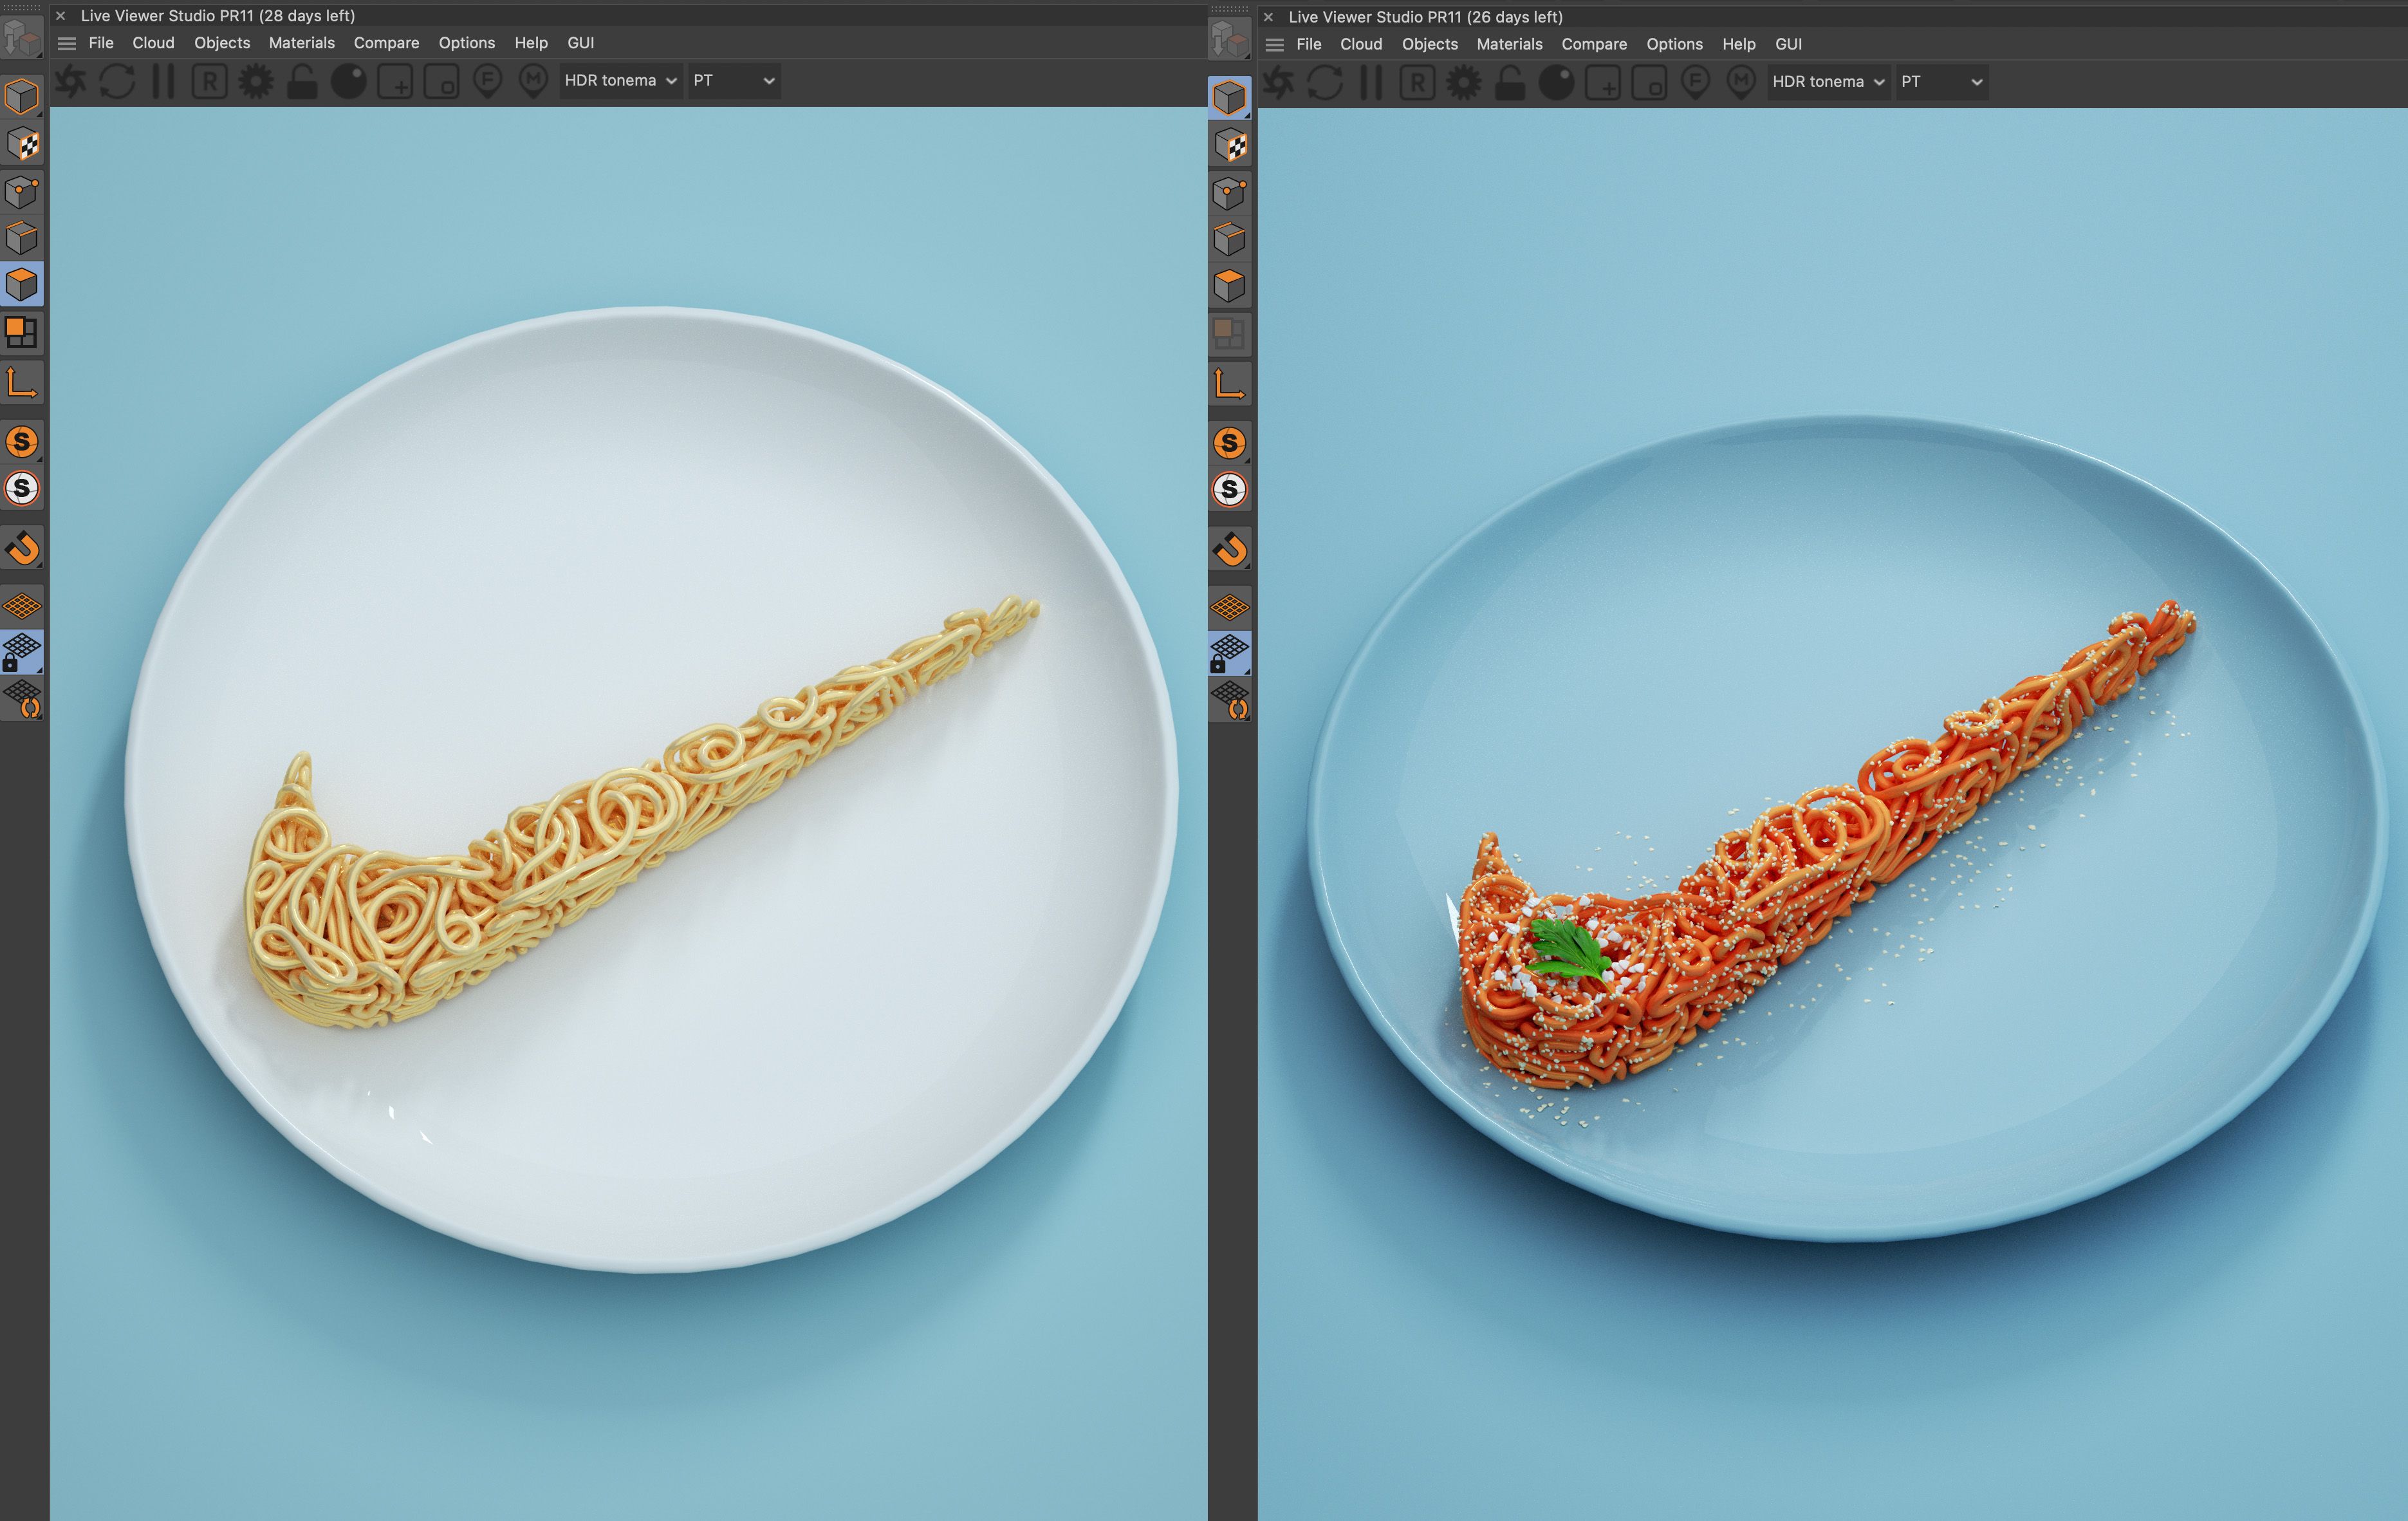Viewport: 2408px width, 1521px height.
Task: Toggle resolution lock icon in 28-days viewer
Action: (302, 81)
